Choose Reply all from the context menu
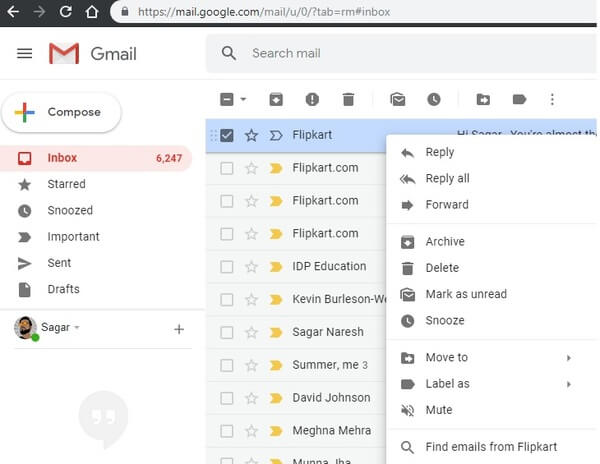Image resolution: width=600 pixels, height=464 pixels. click(492, 179)
